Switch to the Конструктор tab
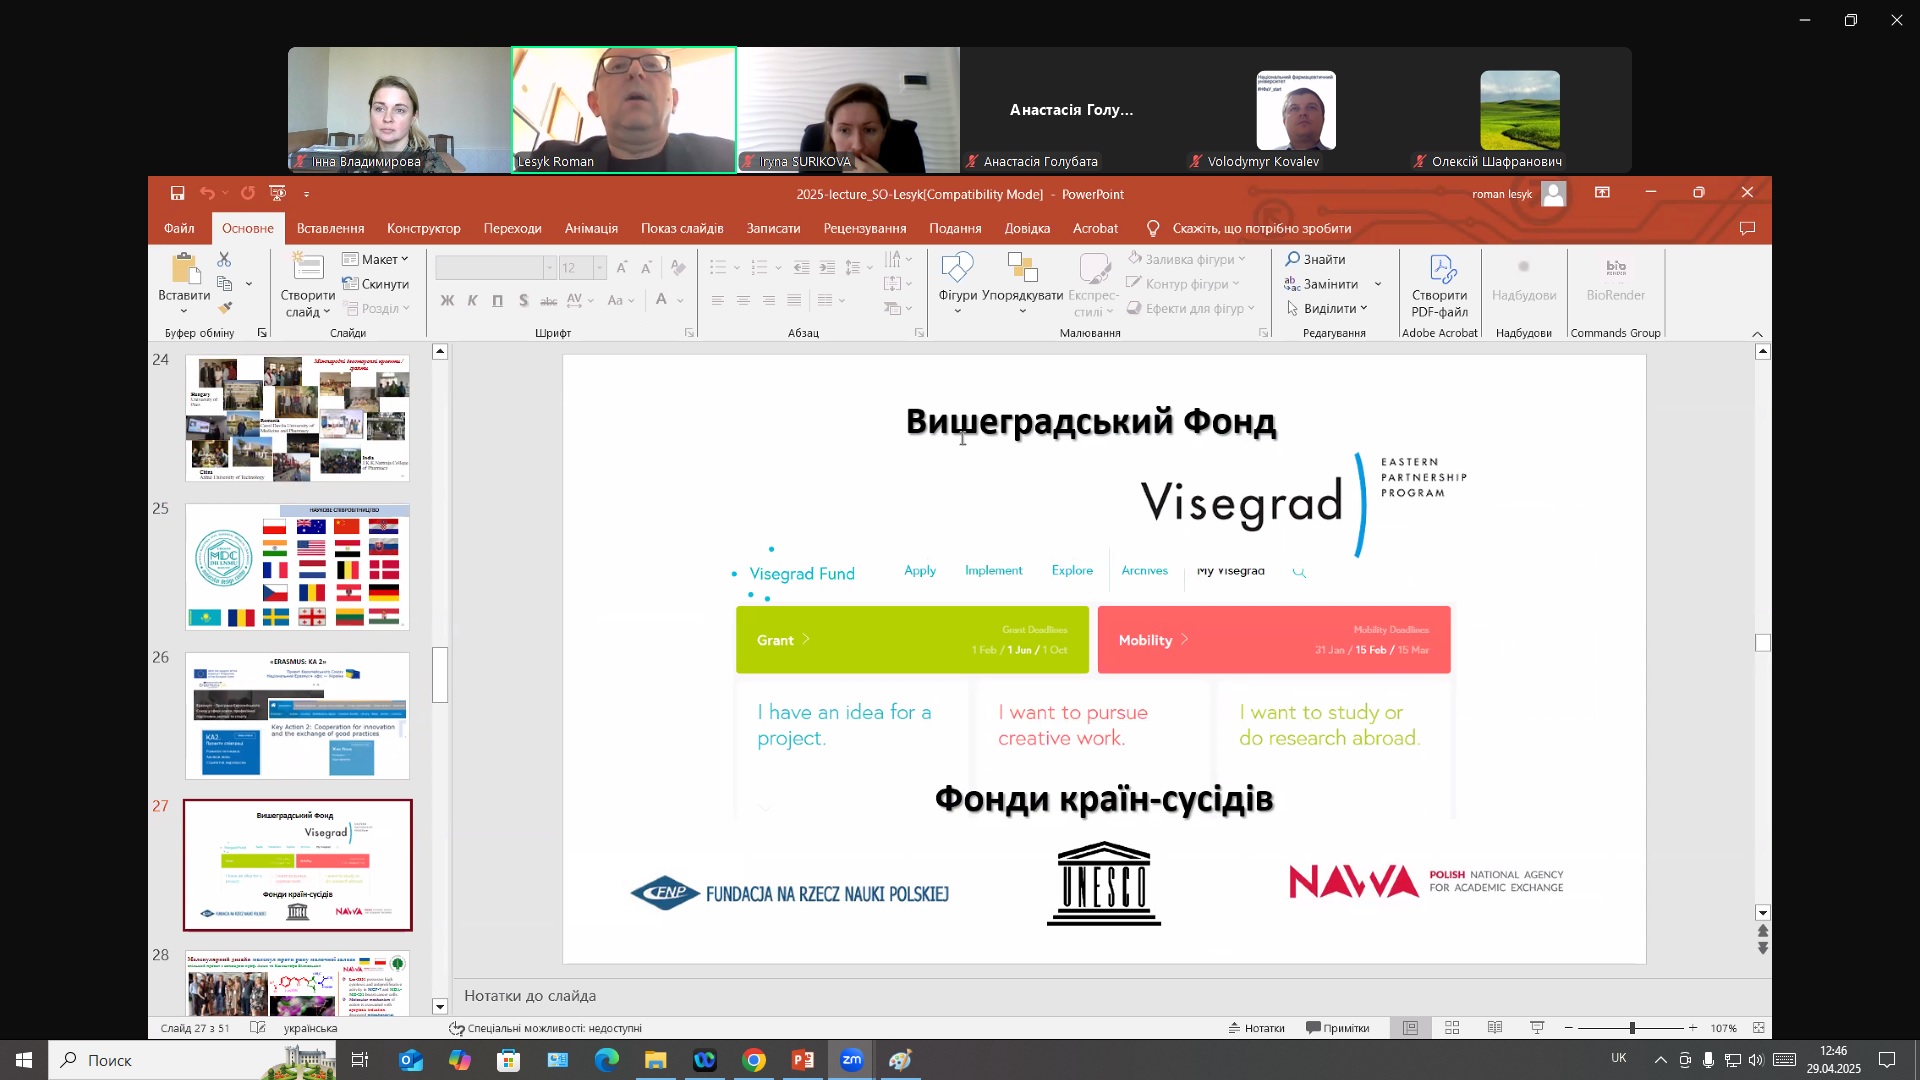This screenshot has height=1080, width=1920. click(424, 228)
